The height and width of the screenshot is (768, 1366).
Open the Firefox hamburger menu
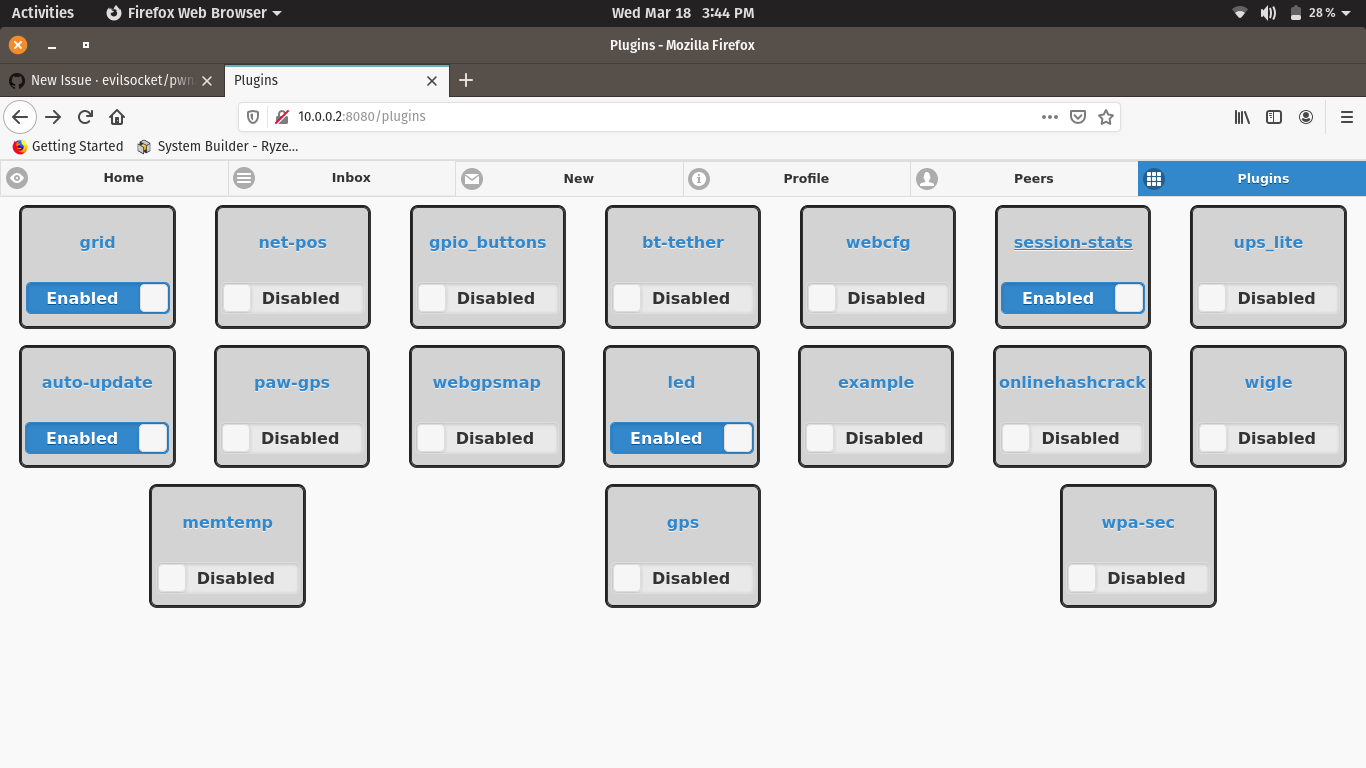pos(1347,116)
